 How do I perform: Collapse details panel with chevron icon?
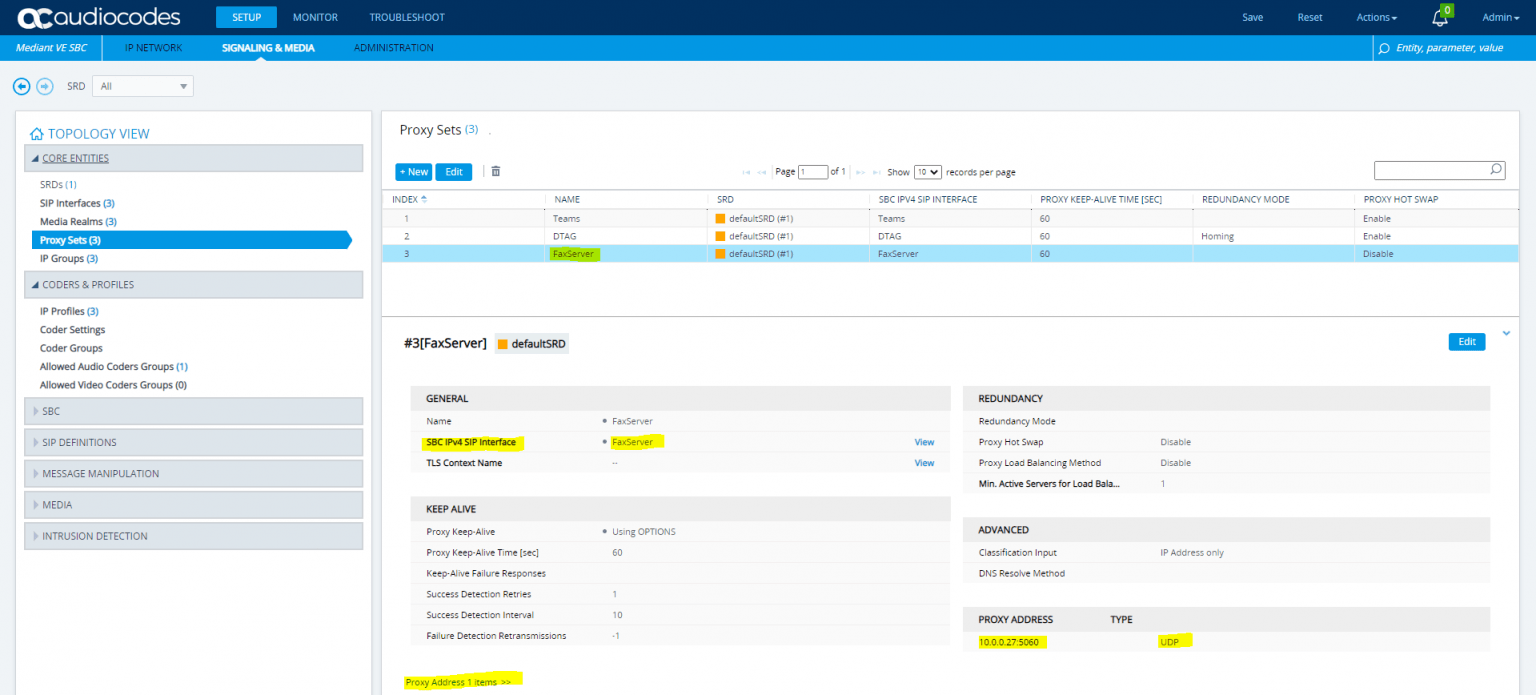click(1506, 334)
